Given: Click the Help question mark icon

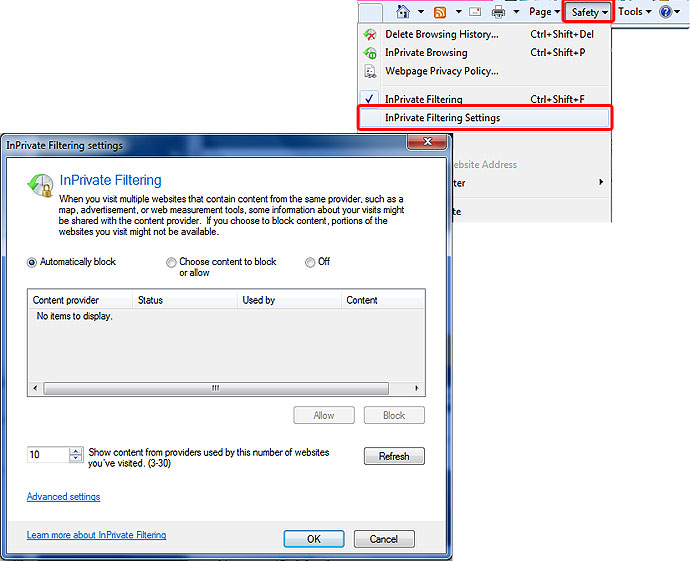Looking at the screenshot, I should point(665,12).
